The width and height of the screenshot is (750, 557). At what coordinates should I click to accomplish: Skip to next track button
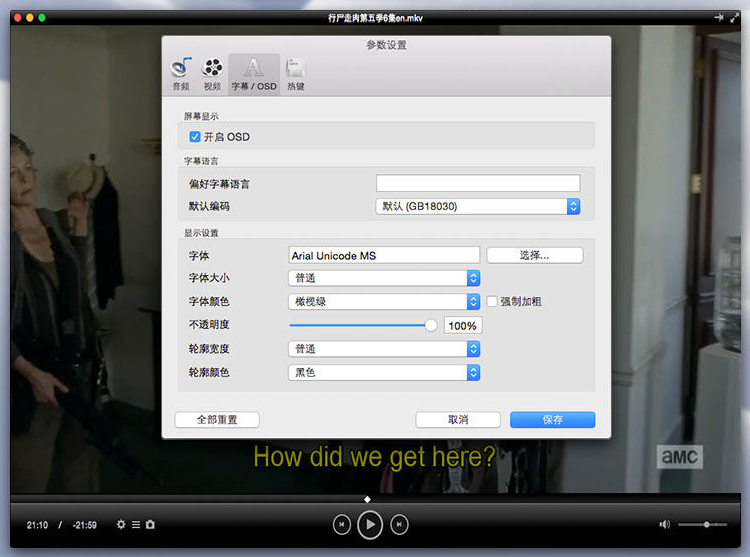click(399, 524)
